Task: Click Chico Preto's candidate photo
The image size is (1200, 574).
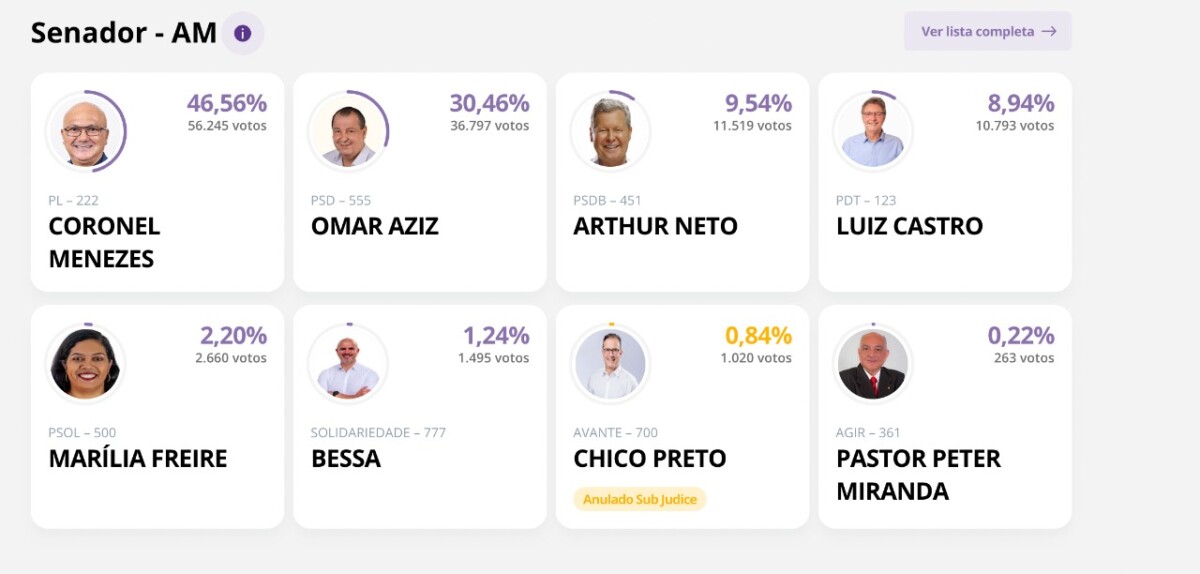Action: coord(610,364)
